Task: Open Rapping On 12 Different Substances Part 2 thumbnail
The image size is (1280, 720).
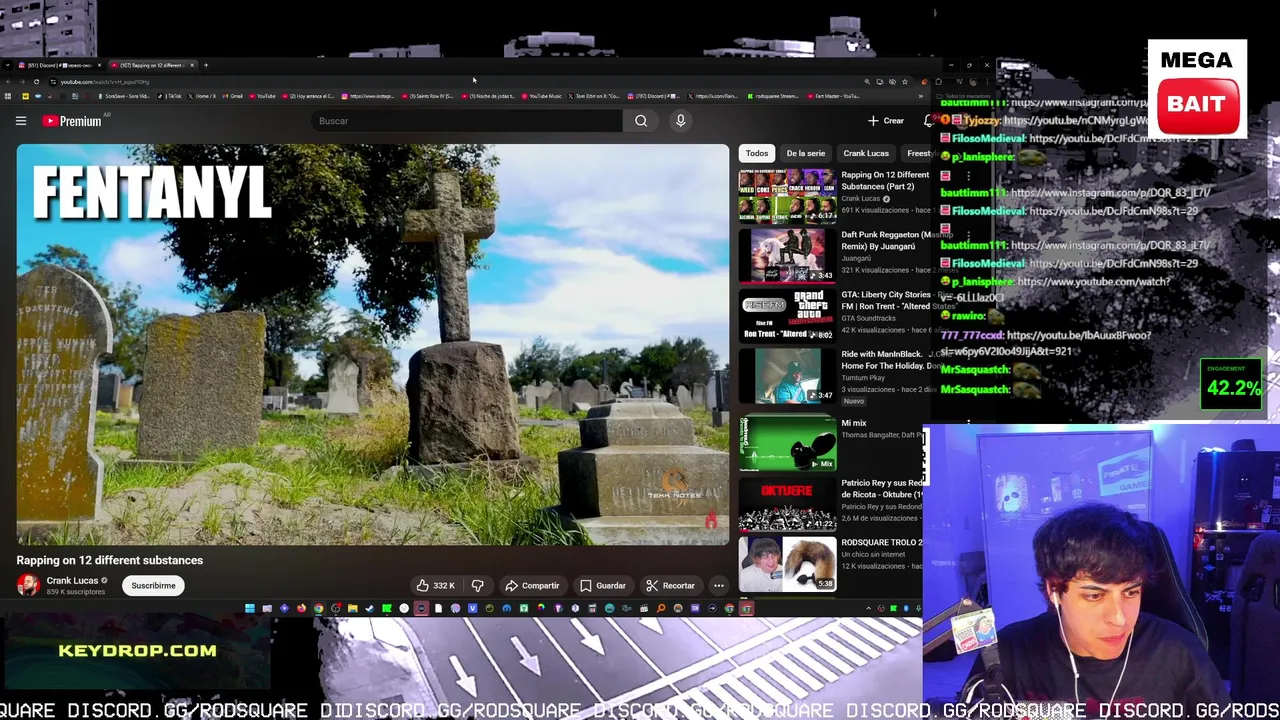Action: point(787,196)
